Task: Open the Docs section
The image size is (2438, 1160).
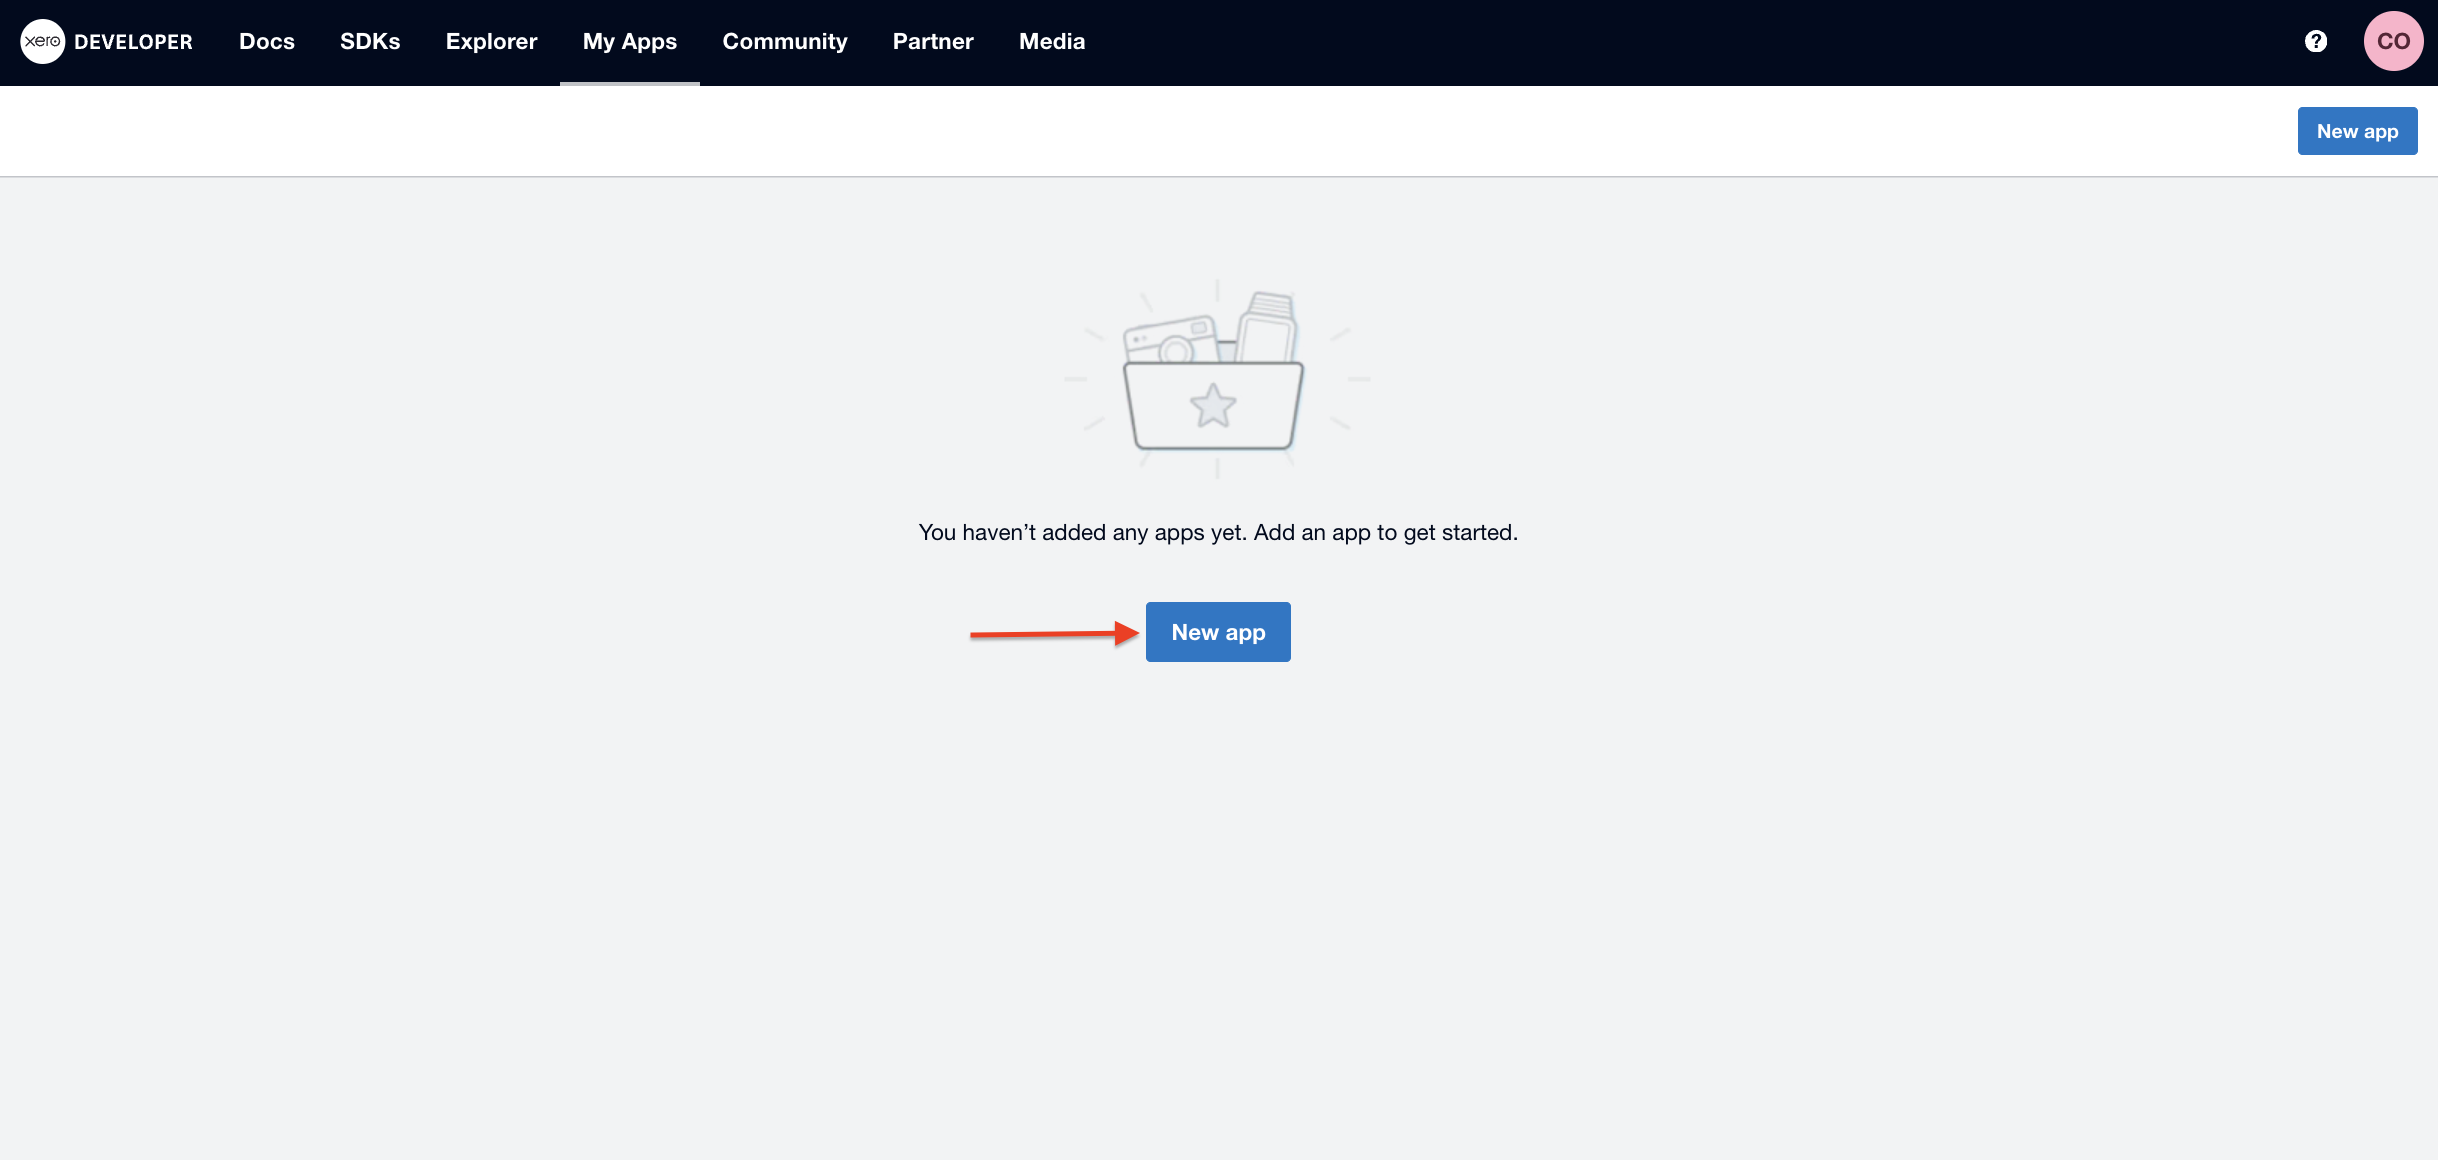Action: pos(266,40)
